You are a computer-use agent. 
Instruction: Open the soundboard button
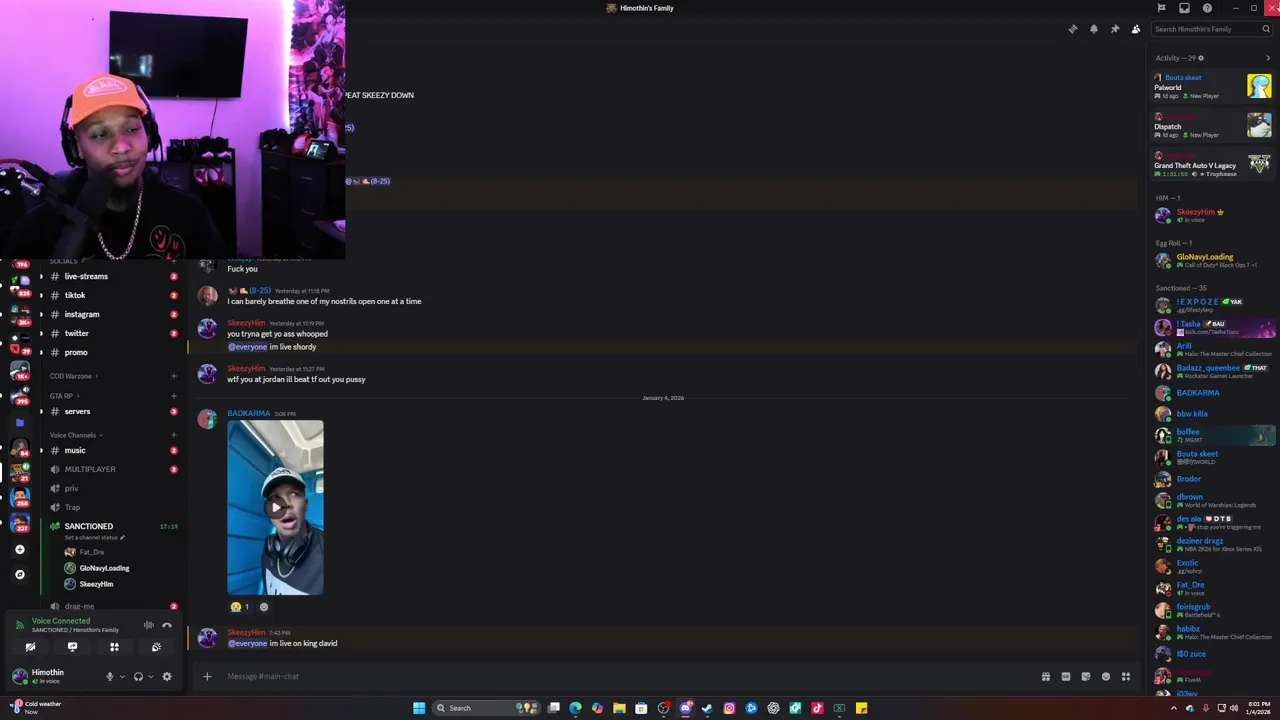[156, 647]
